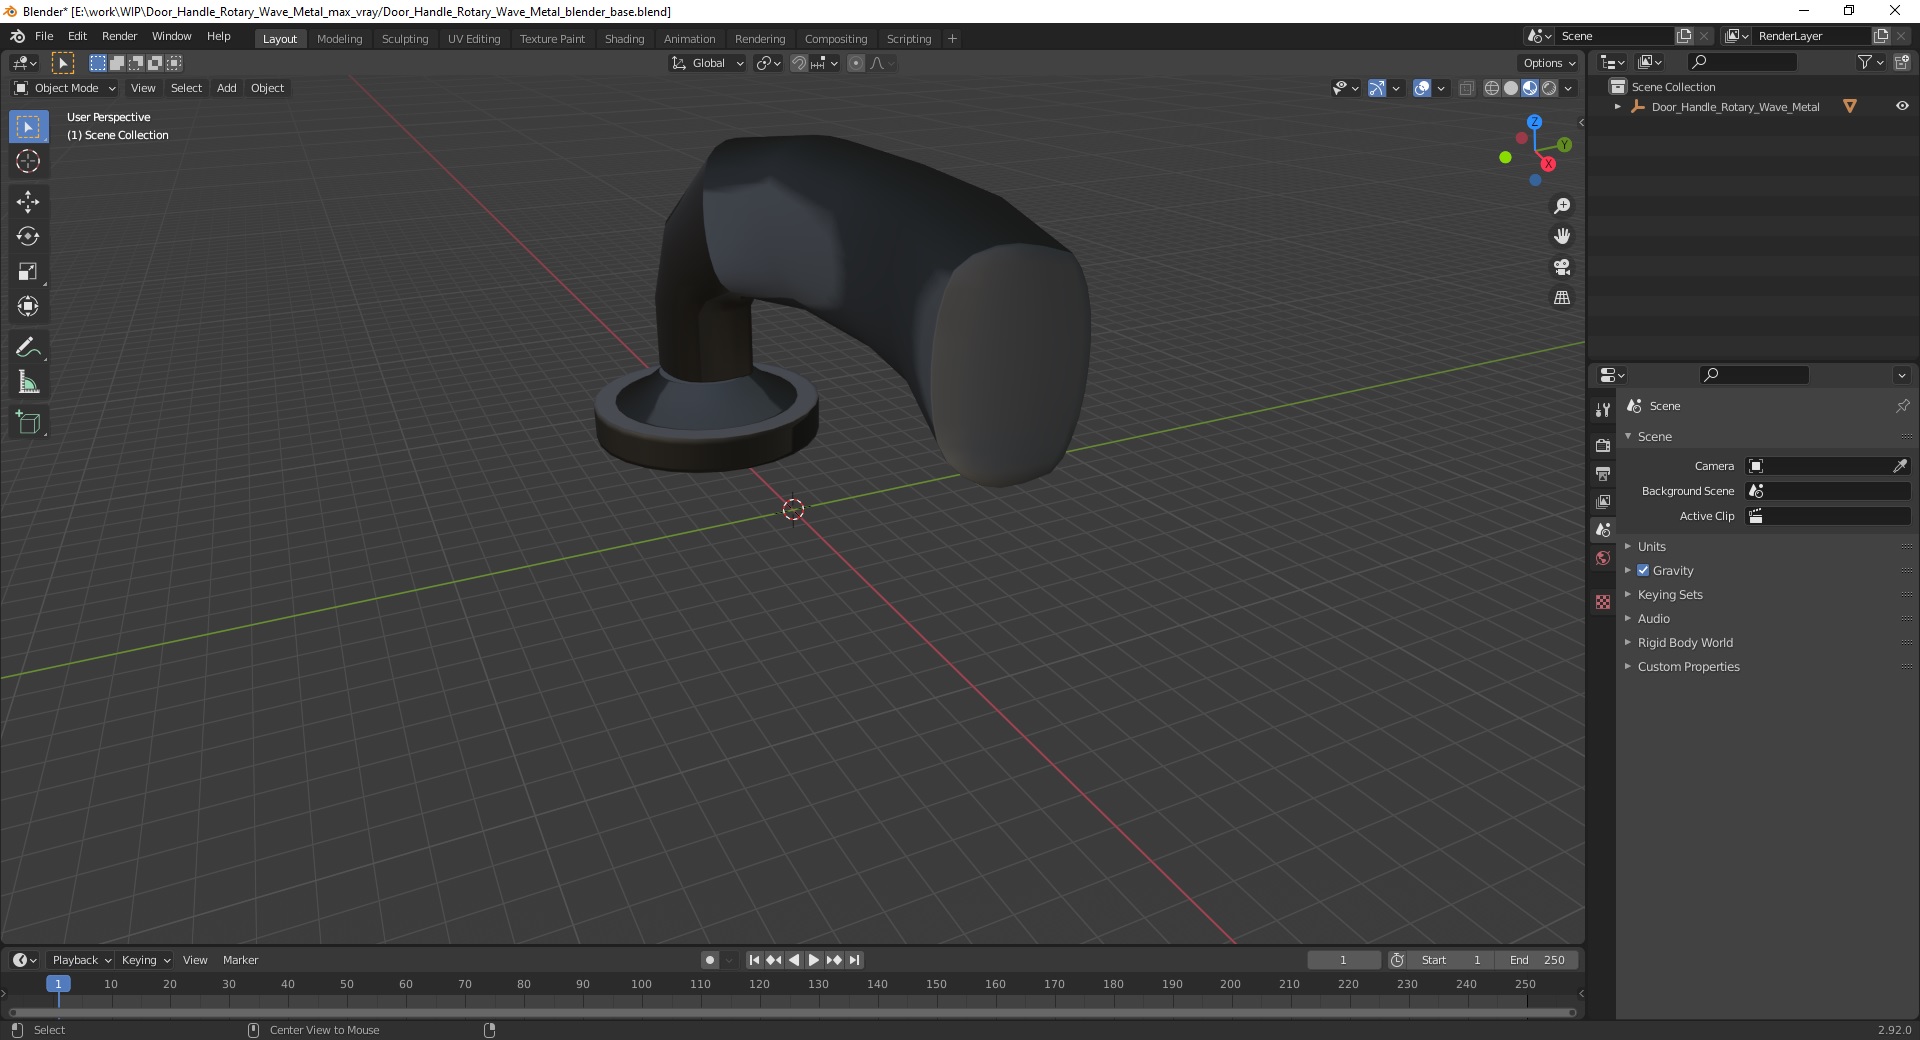
Task: Choose the Annotate tool
Action: coord(28,348)
